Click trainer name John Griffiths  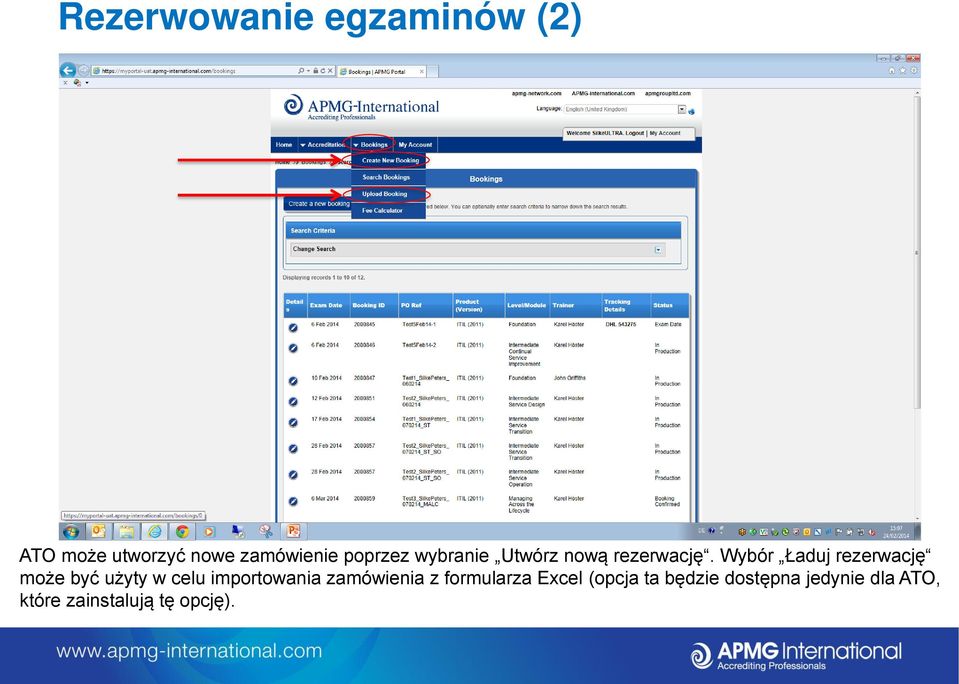tap(569, 378)
